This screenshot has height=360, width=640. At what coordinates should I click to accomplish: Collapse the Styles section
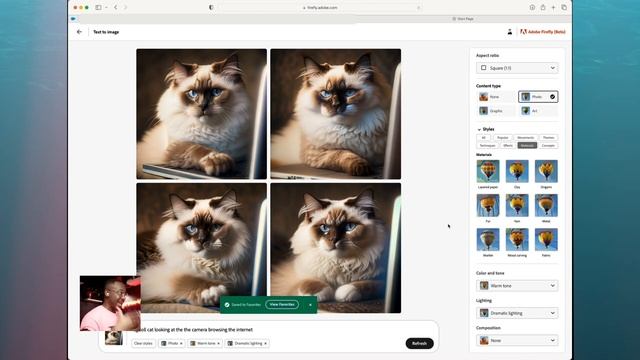479,129
